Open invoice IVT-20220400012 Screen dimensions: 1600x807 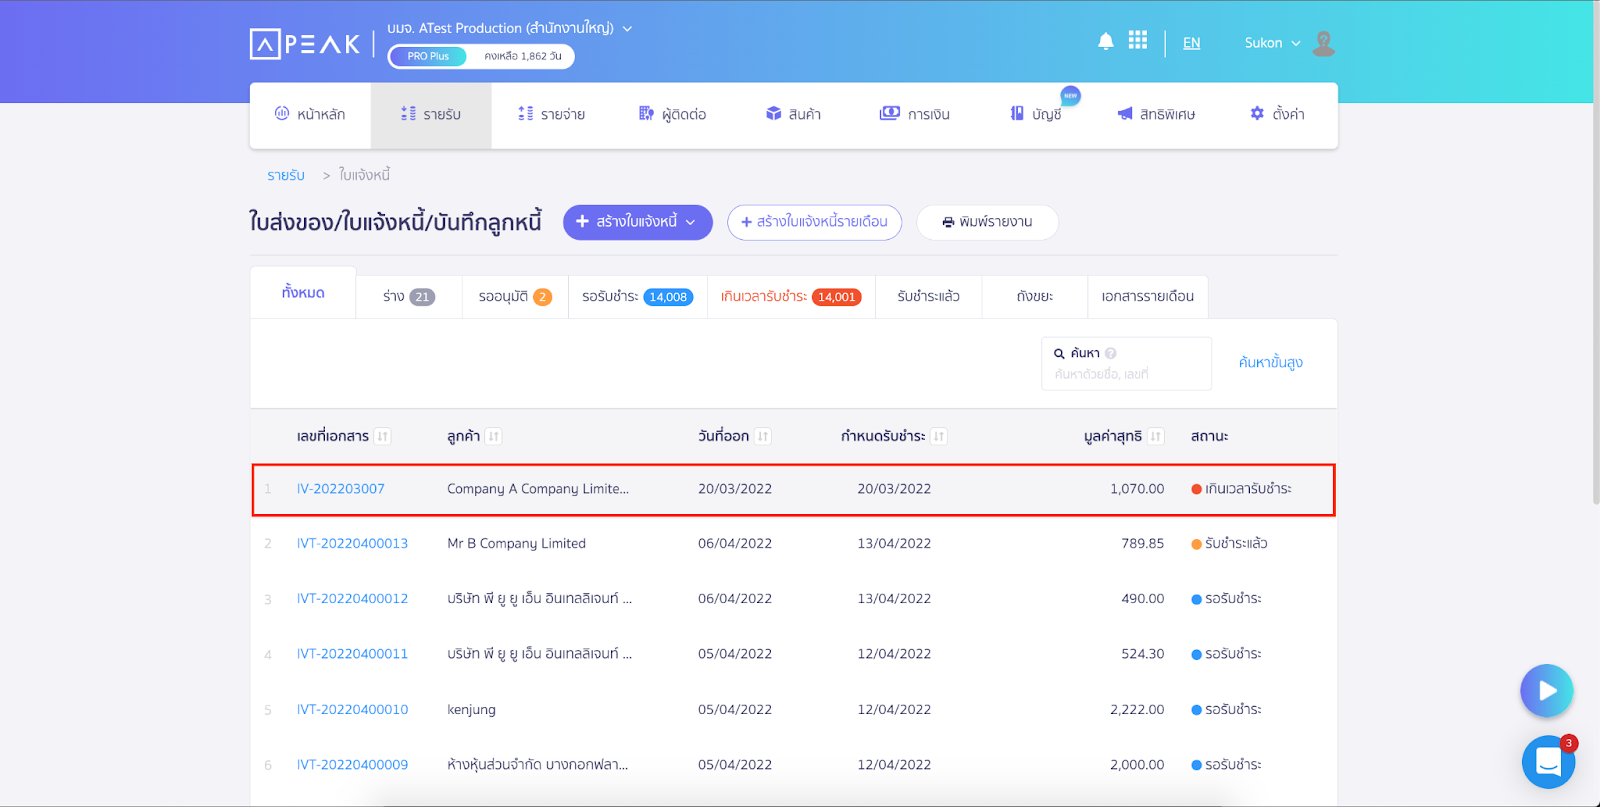(x=352, y=599)
